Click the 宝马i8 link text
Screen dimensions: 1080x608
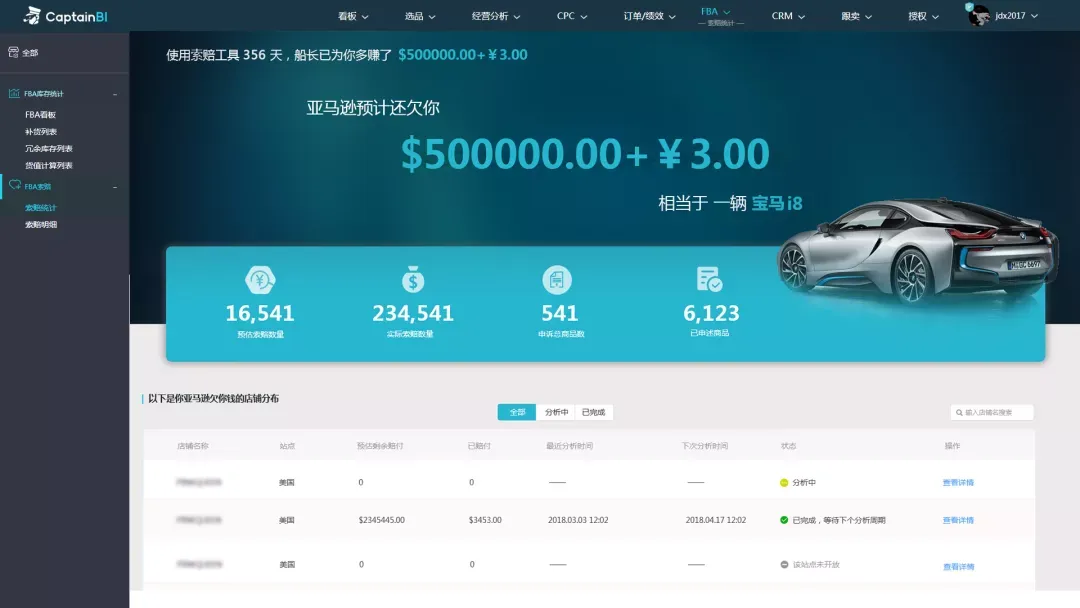click(777, 203)
